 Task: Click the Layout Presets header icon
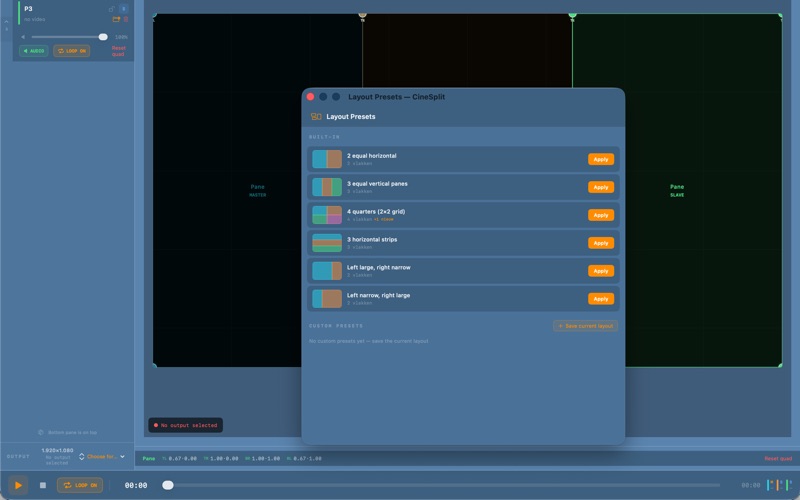pyautogui.click(x=316, y=117)
